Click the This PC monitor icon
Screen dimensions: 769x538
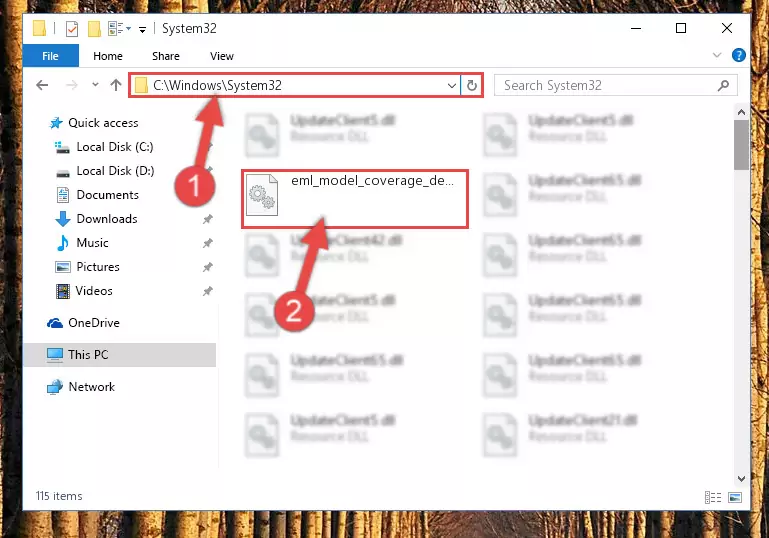click(x=54, y=355)
